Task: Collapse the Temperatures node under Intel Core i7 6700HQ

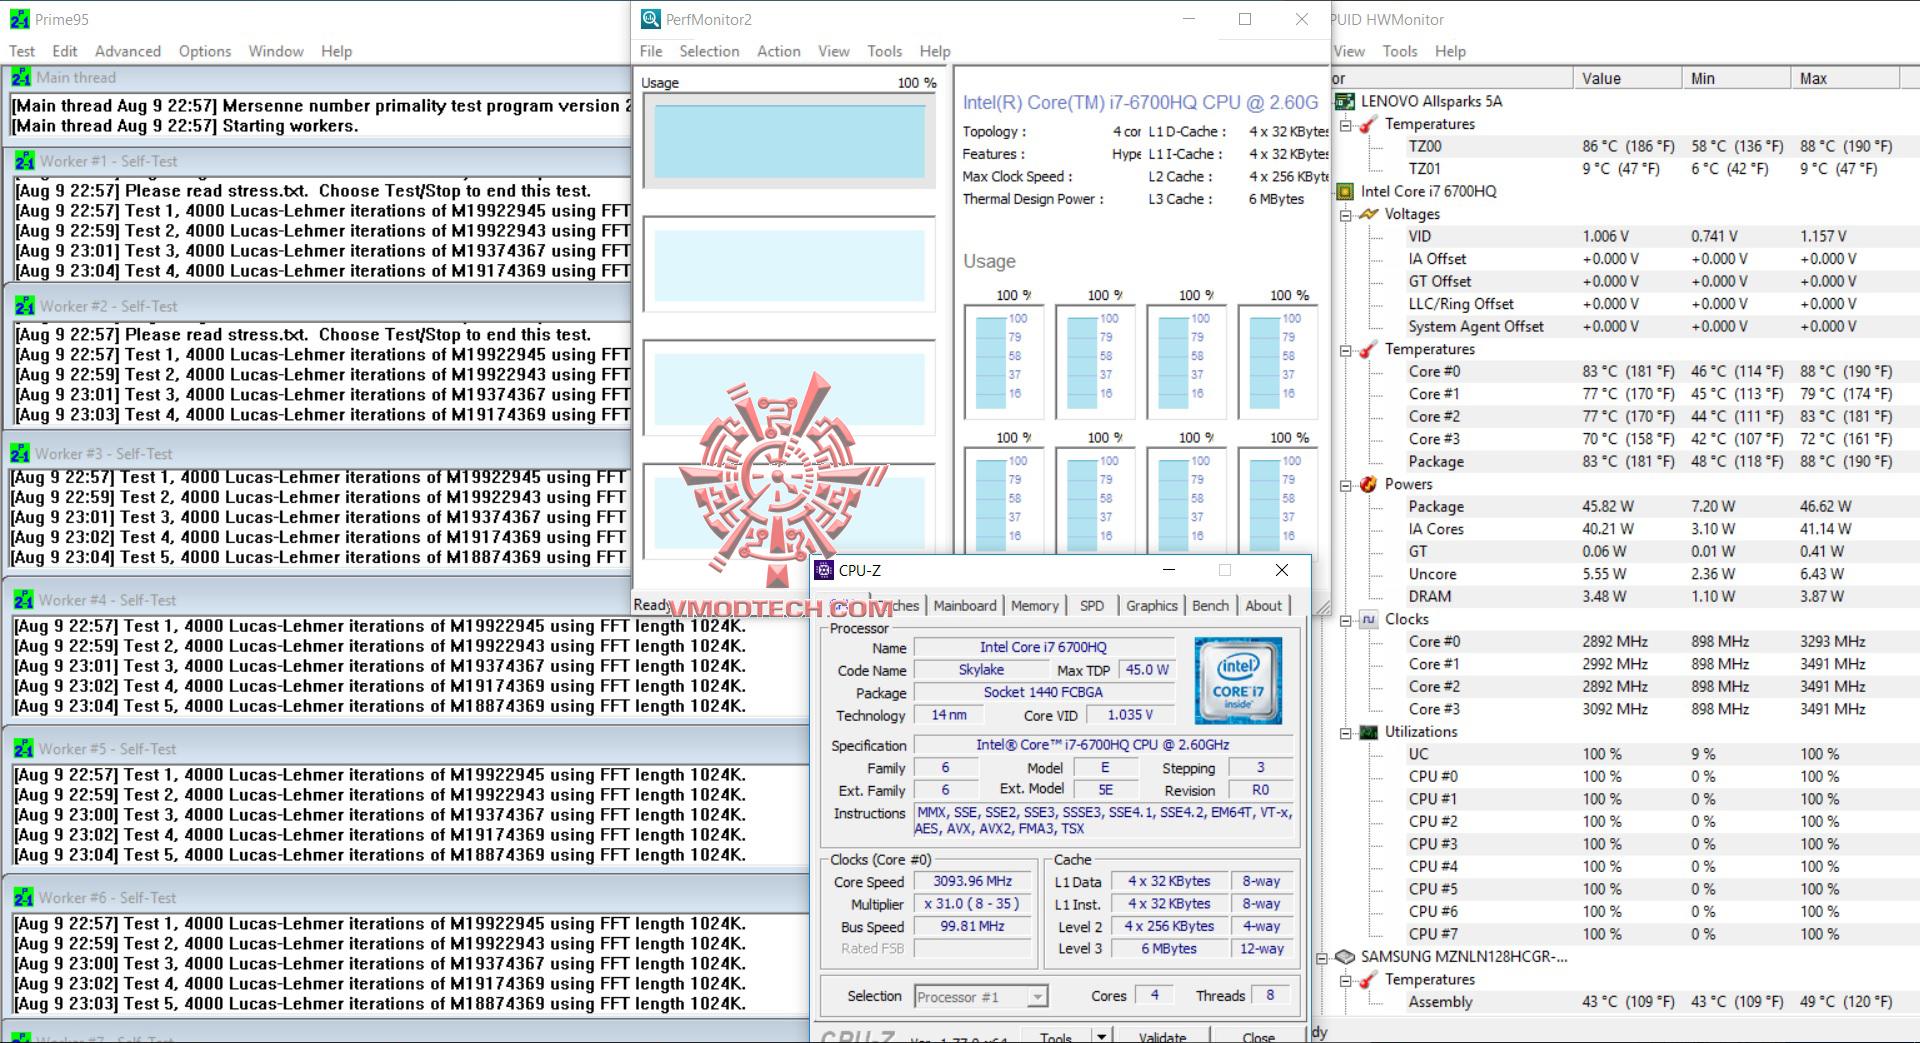Action: [x=1346, y=350]
